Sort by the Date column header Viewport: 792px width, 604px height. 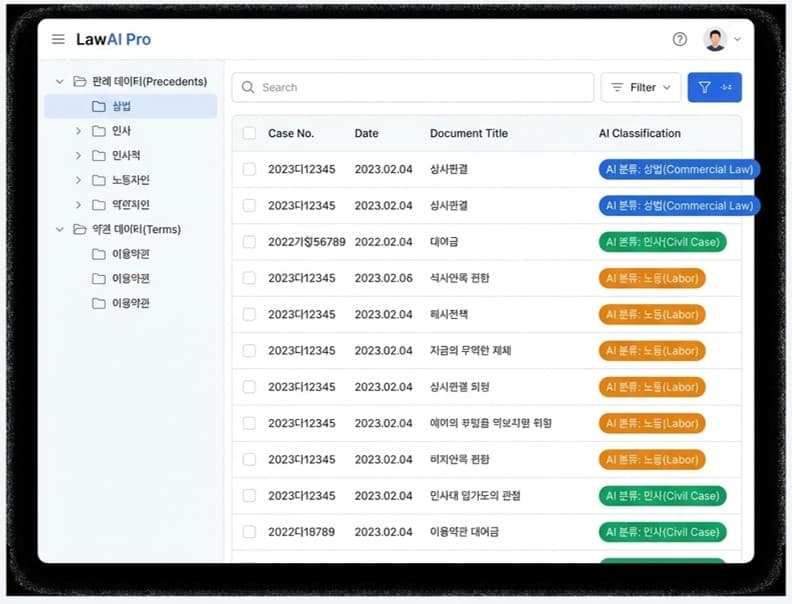(366, 134)
